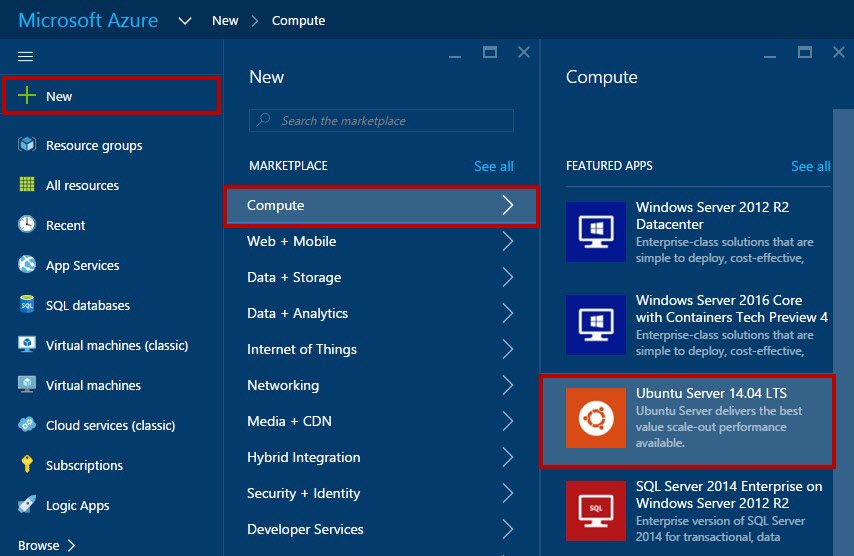
Task: Click Virtual machines (classic) monitor icon
Action: point(27,344)
